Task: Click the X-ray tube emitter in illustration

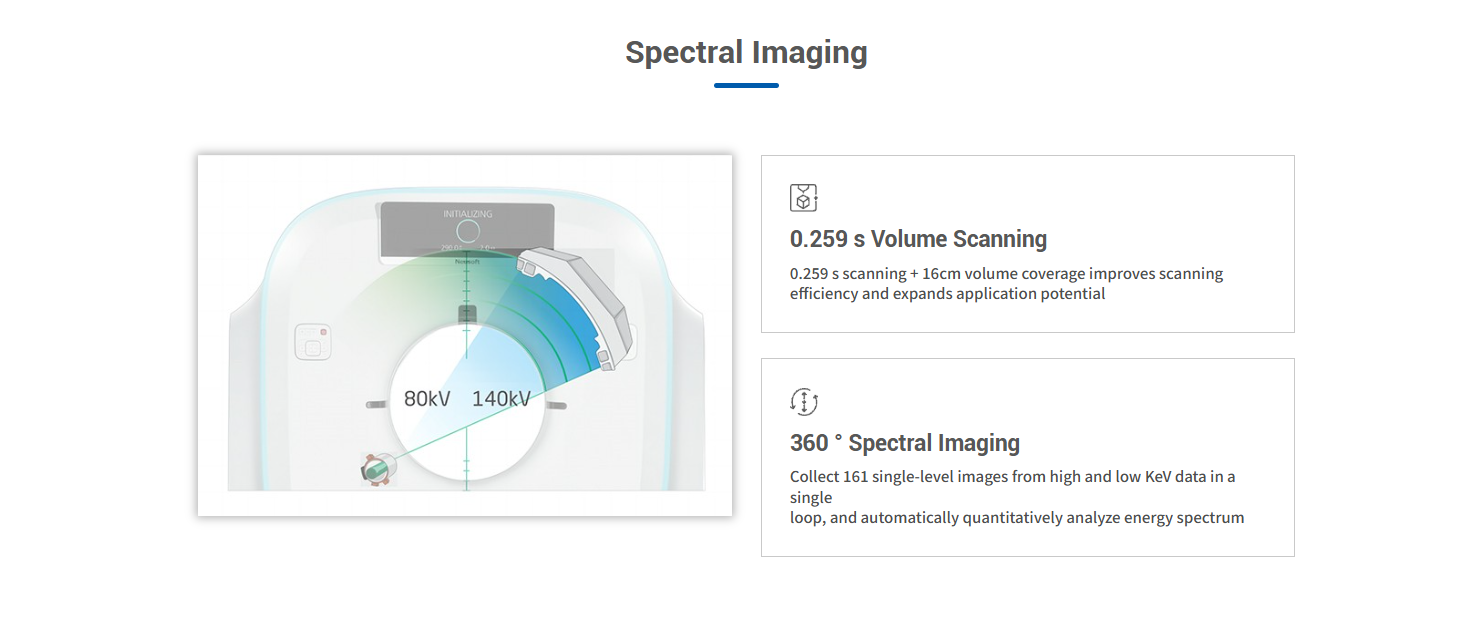Action: coord(378,468)
